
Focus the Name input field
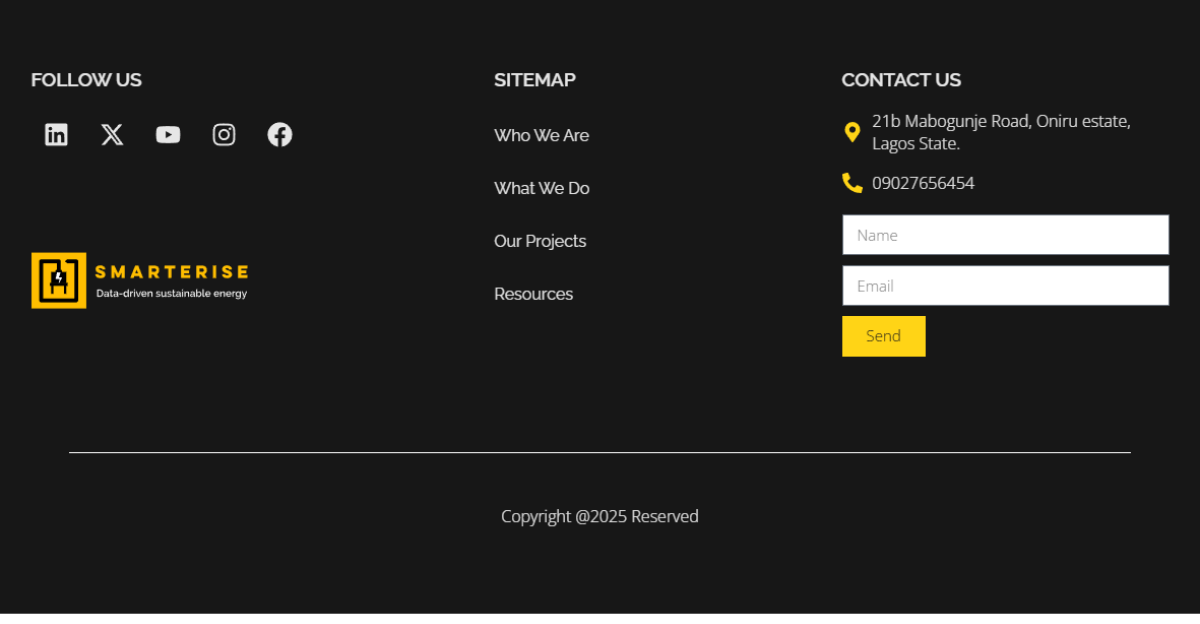tap(1005, 235)
